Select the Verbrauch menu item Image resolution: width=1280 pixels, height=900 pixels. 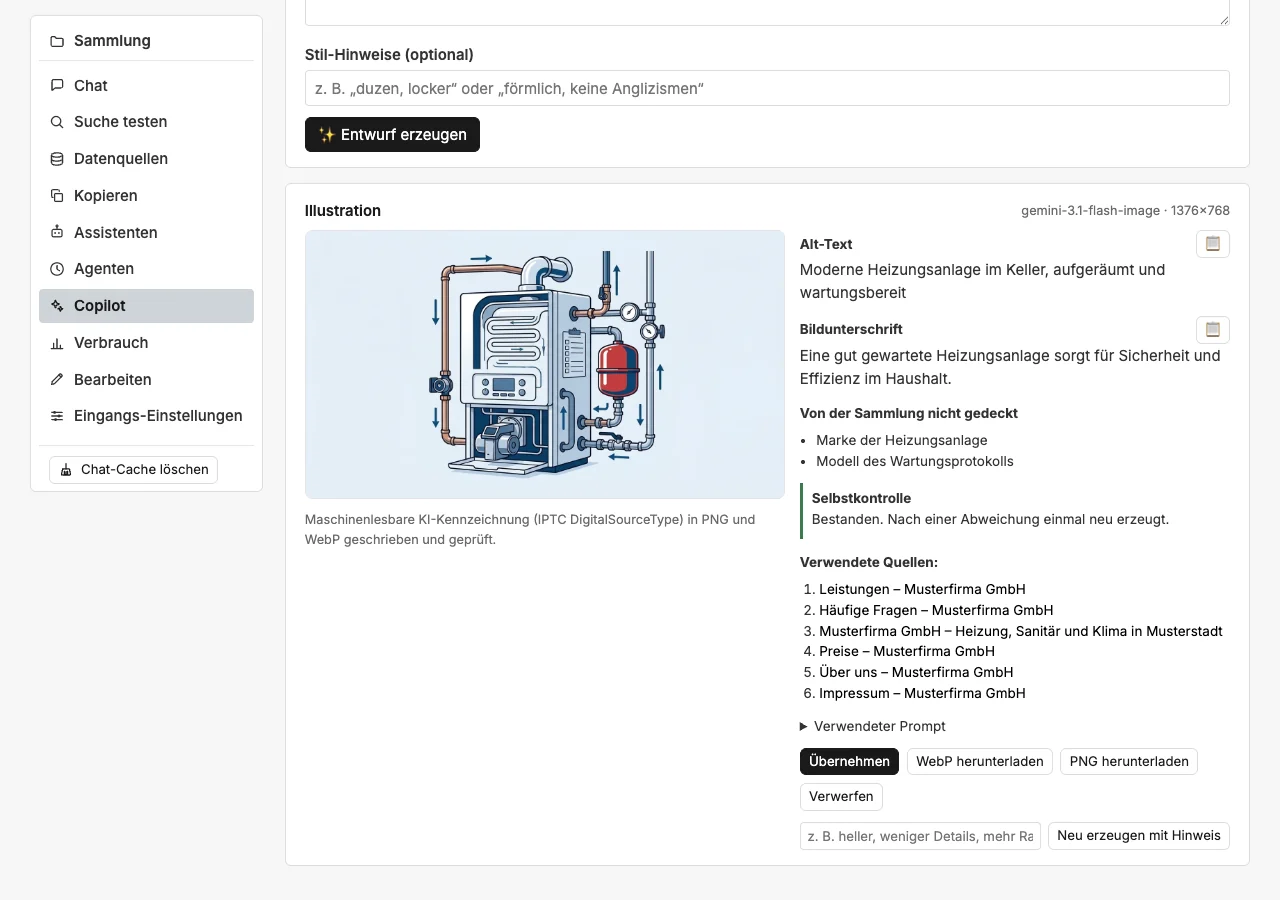pos(146,343)
